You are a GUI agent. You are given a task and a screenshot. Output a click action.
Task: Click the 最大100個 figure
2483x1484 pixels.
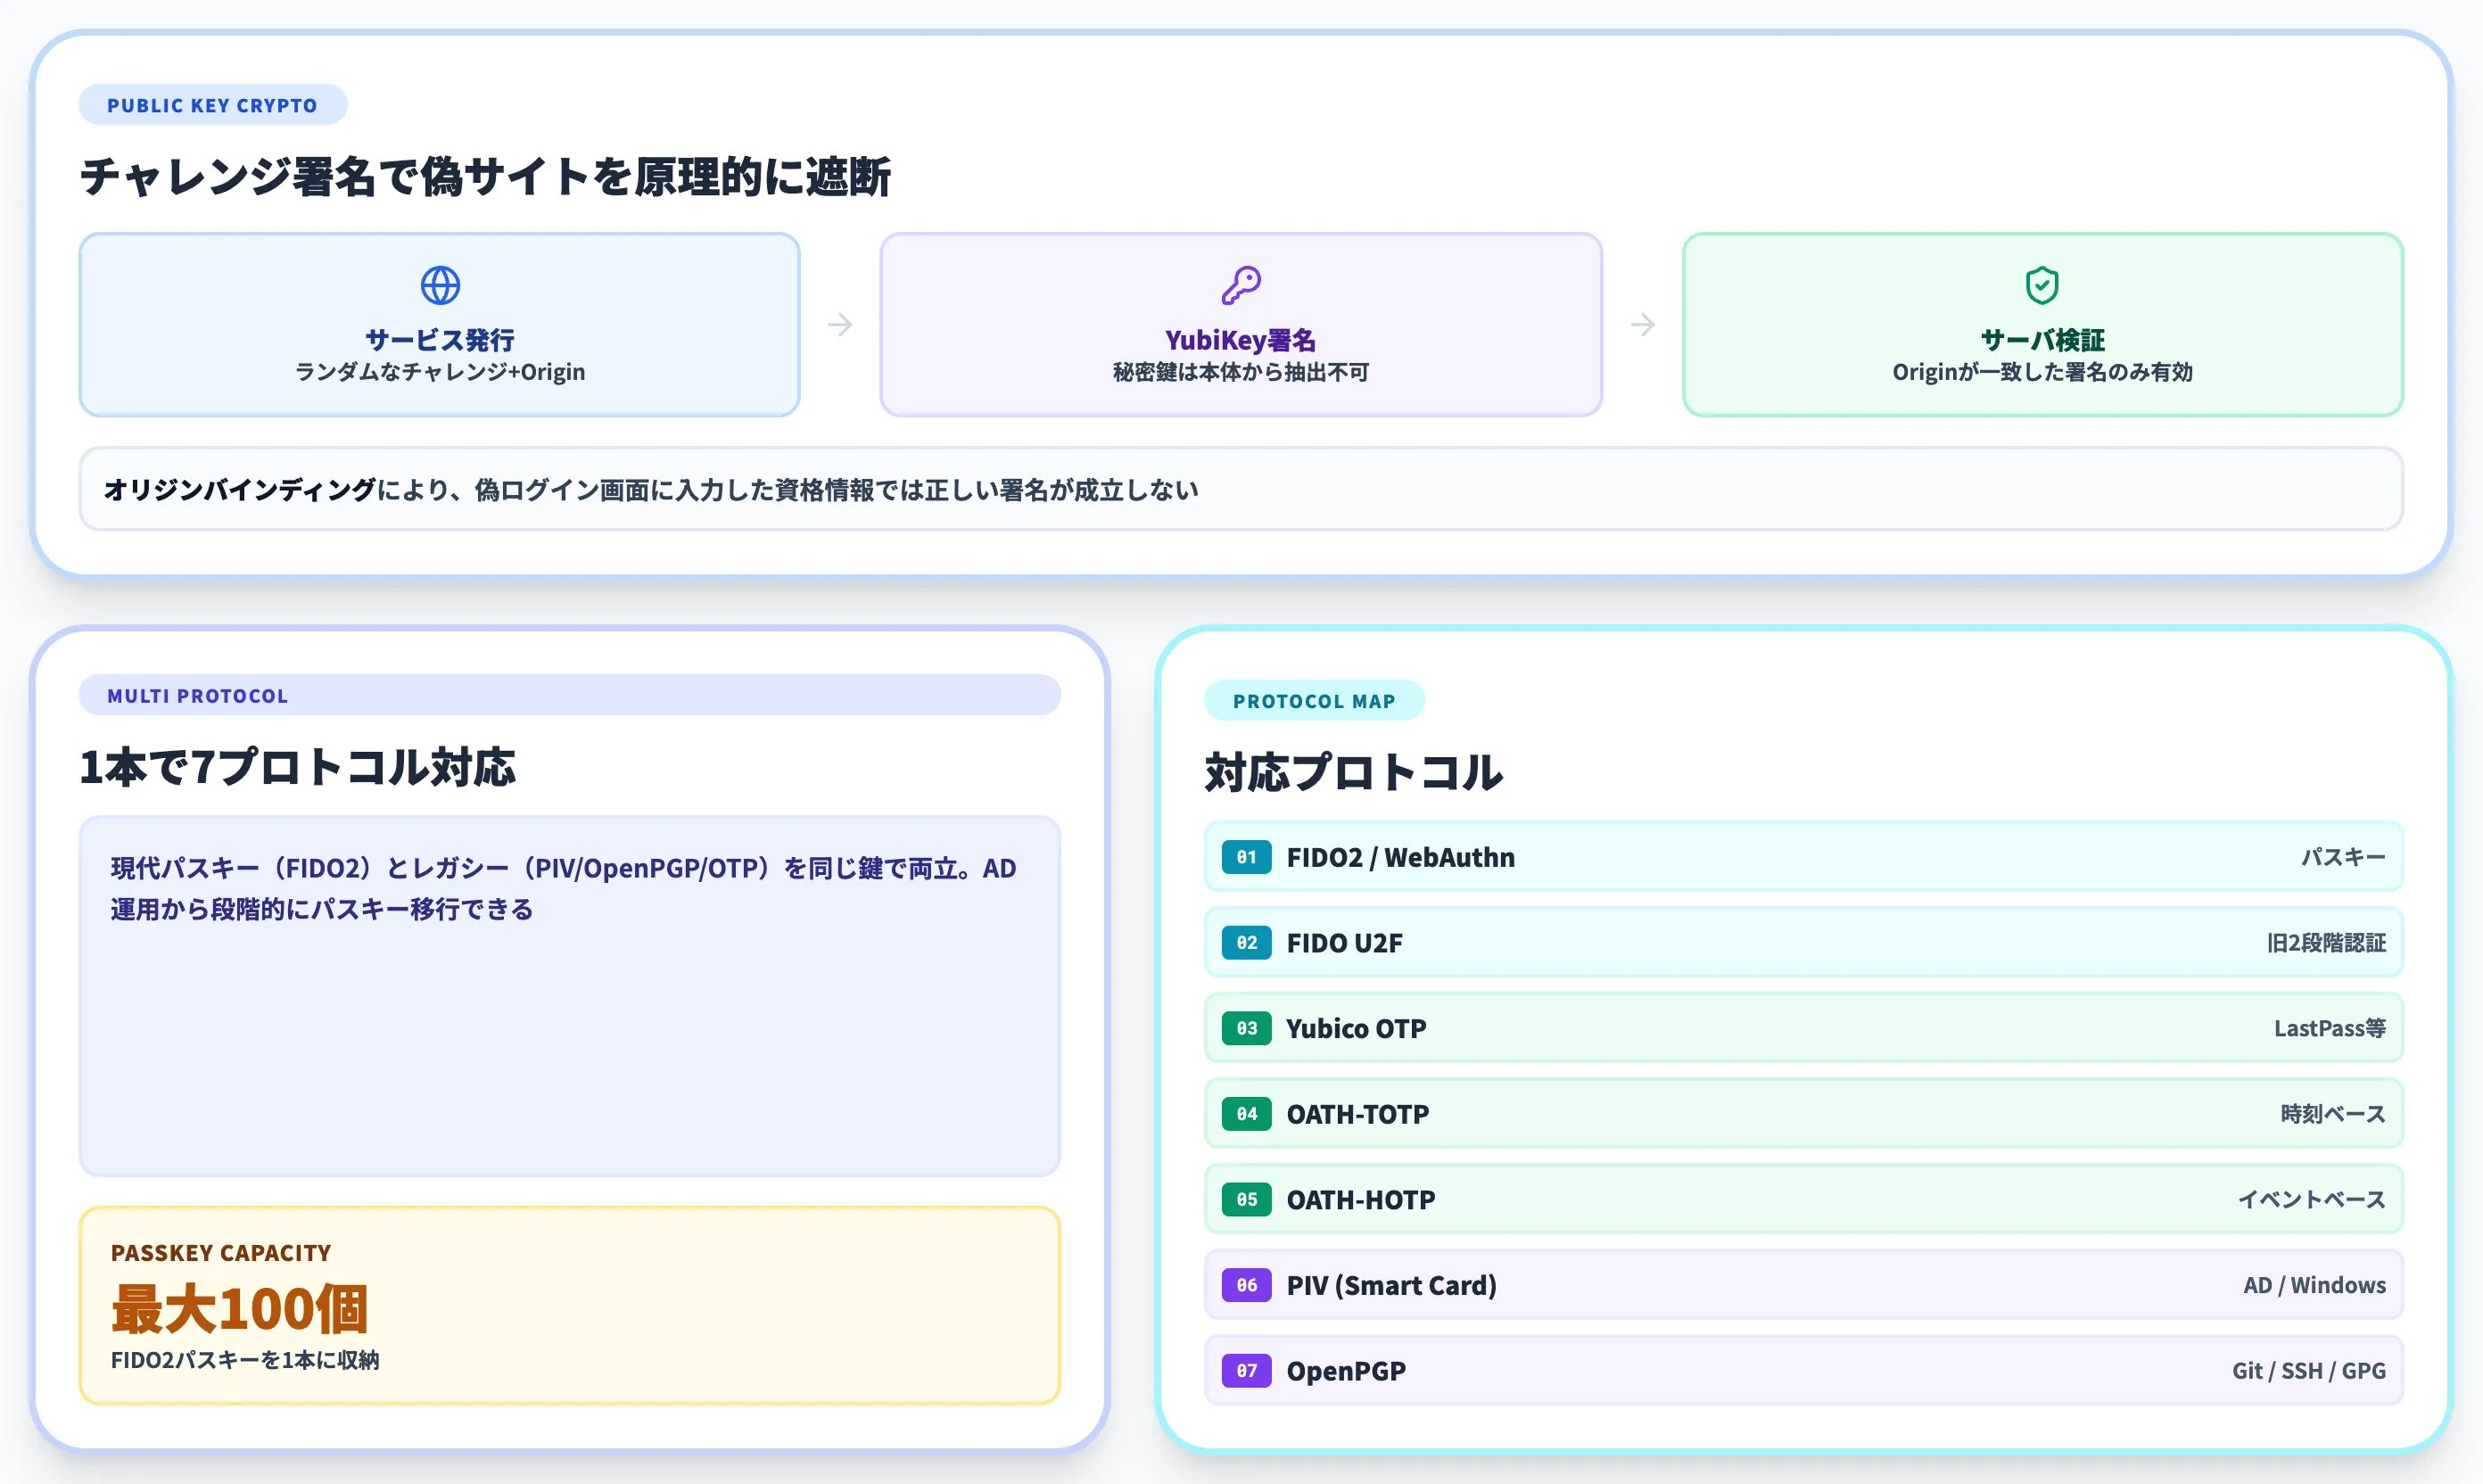pyautogui.click(x=240, y=1309)
